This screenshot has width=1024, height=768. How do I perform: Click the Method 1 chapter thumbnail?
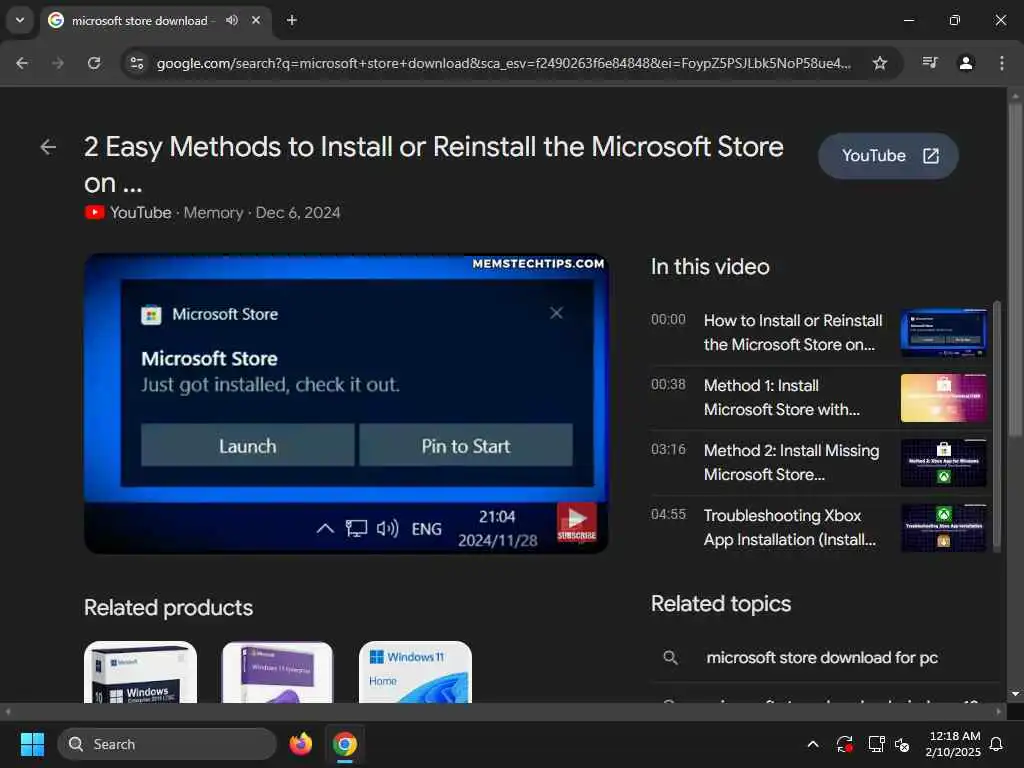[x=944, y=398]
